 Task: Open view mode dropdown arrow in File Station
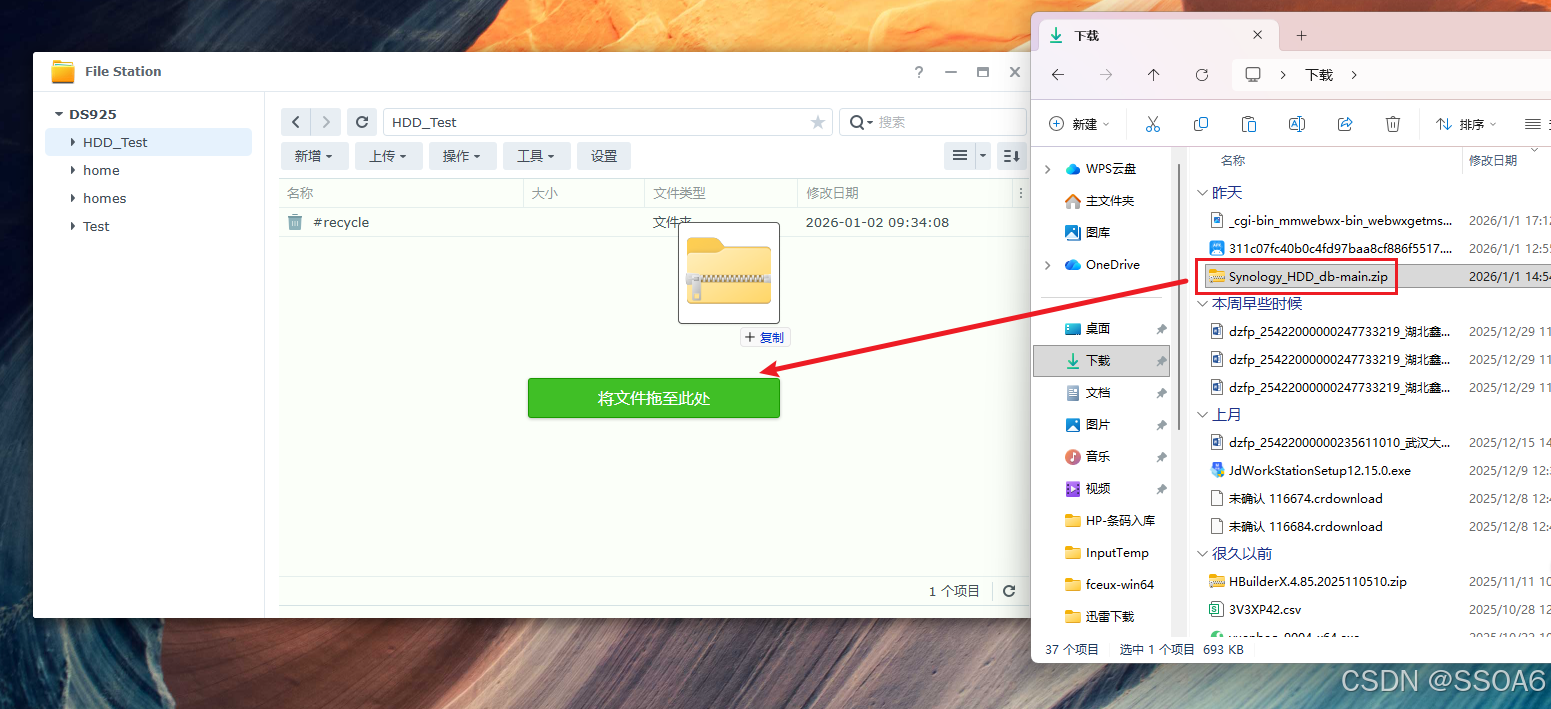coord(983,156)
